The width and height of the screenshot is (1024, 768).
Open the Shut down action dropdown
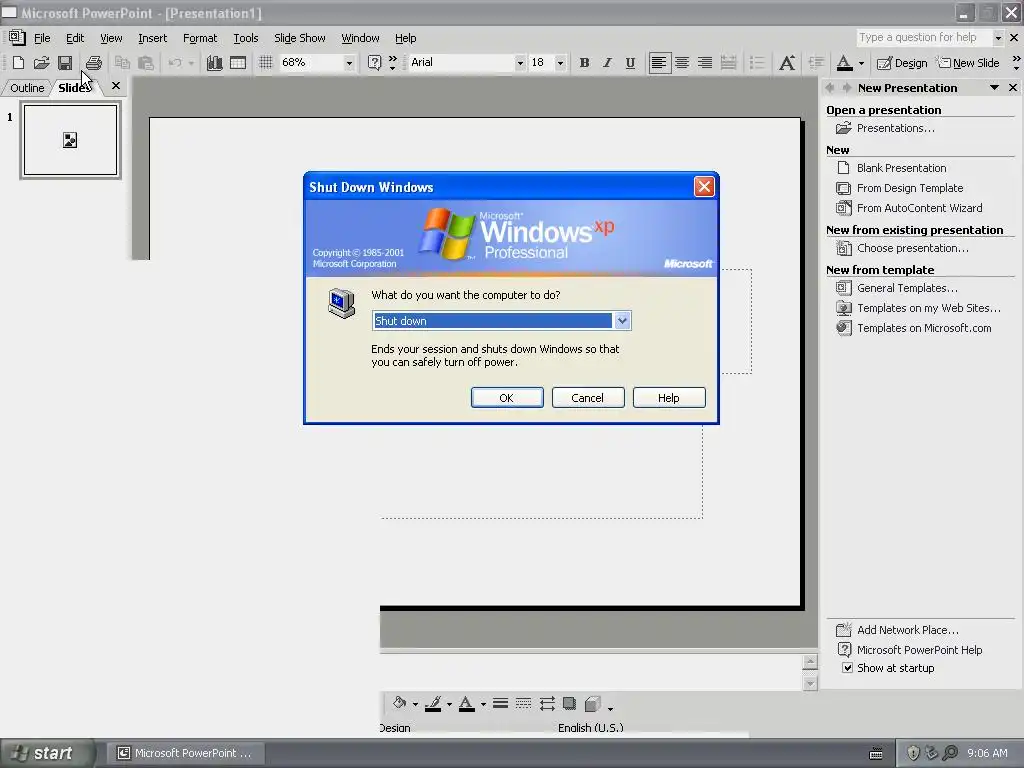(622, 321)
